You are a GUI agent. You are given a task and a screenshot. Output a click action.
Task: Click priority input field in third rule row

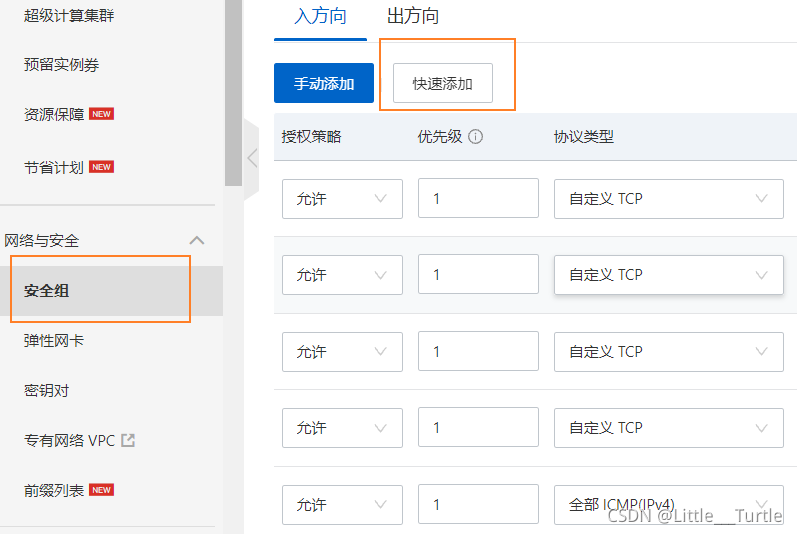[x=478, y=351]
